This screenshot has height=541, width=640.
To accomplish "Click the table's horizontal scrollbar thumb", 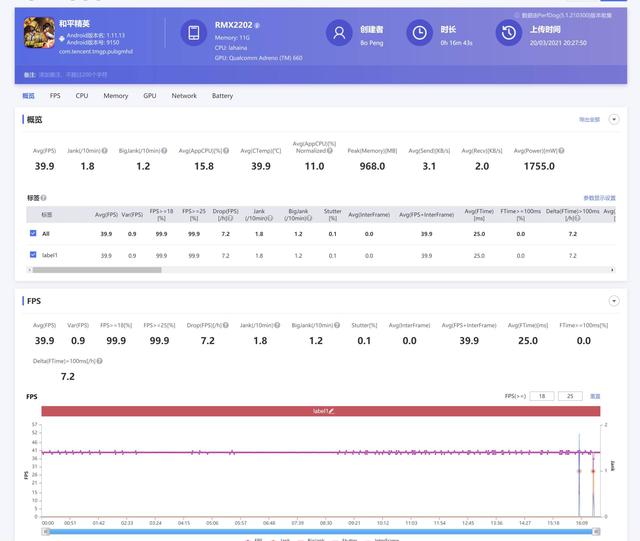I will 97,270.
